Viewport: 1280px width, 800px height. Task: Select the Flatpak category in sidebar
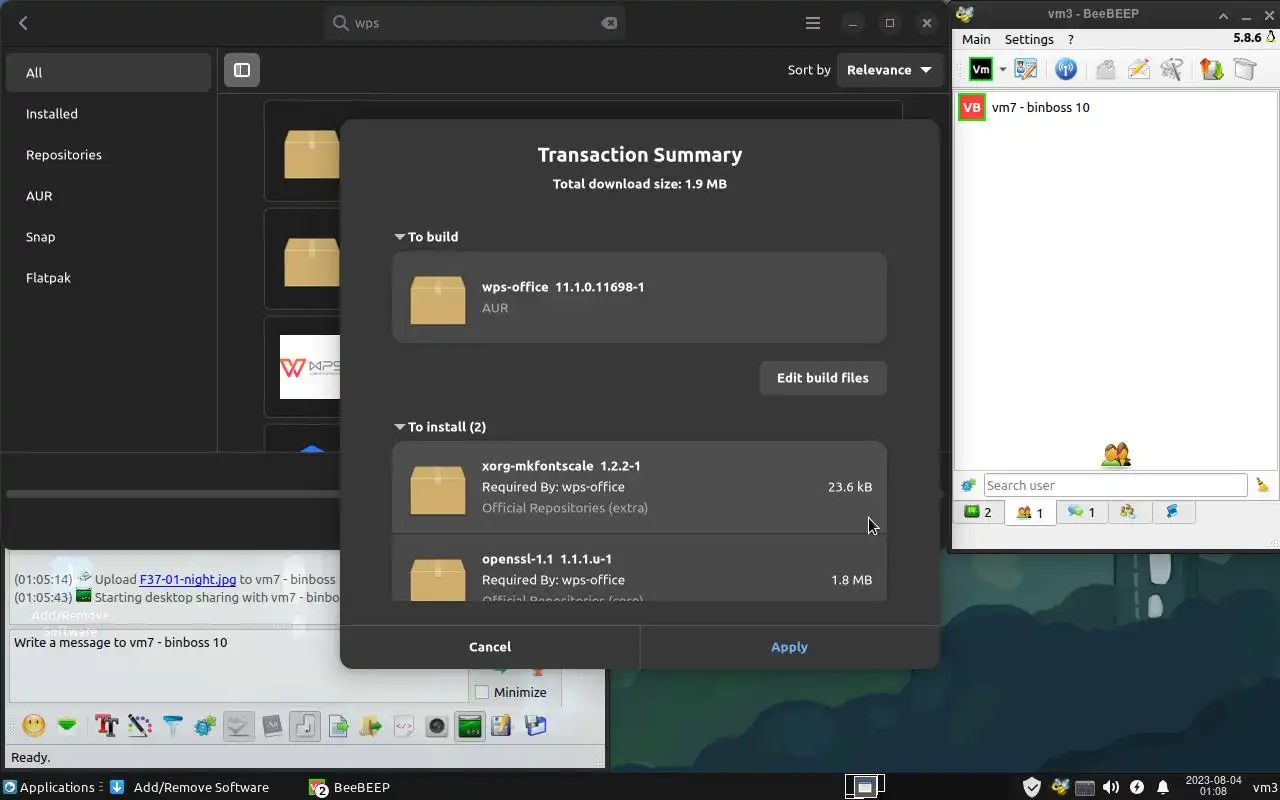[x=108, y=278]
